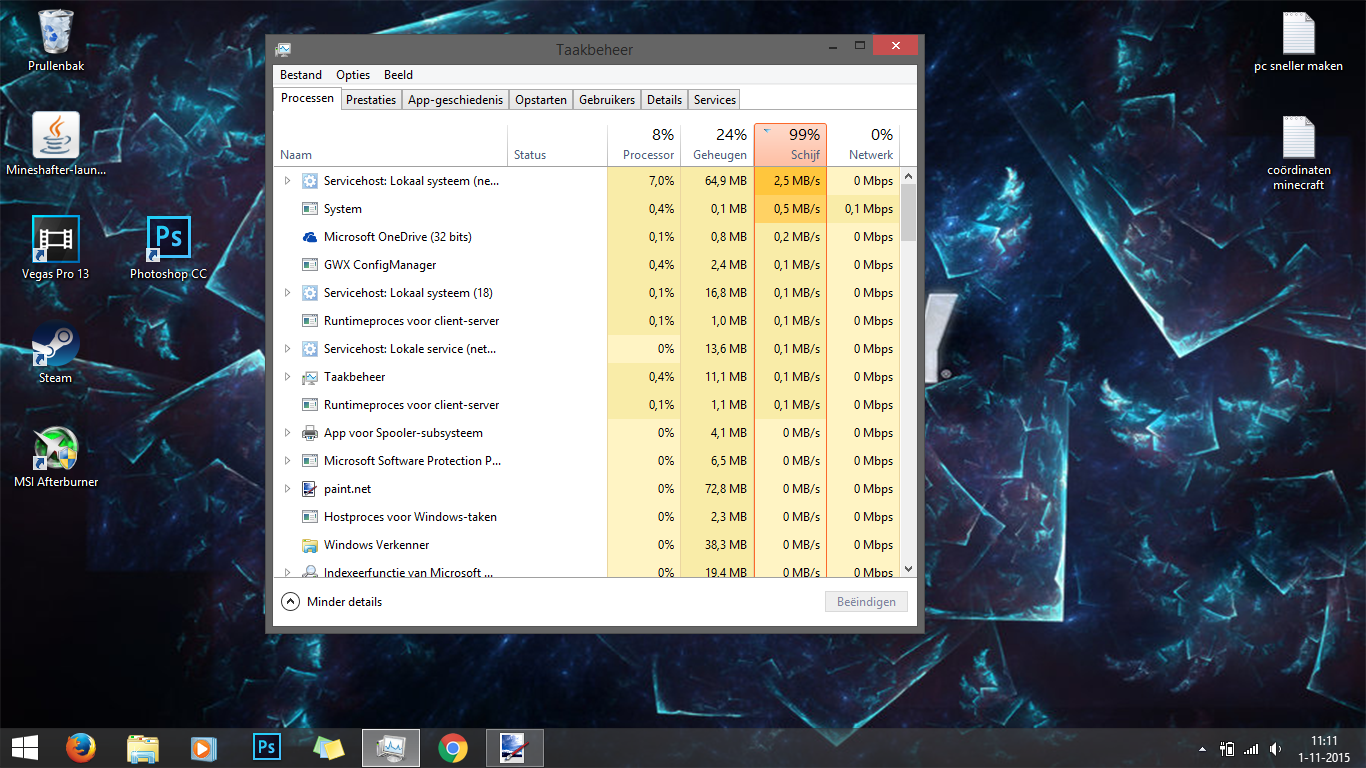Select the Processen tab

pos(307,98)
